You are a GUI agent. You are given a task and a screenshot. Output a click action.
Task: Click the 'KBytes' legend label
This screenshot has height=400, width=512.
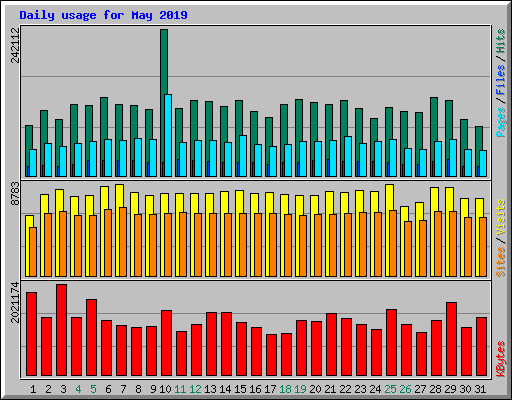click(x=500, y=359)
